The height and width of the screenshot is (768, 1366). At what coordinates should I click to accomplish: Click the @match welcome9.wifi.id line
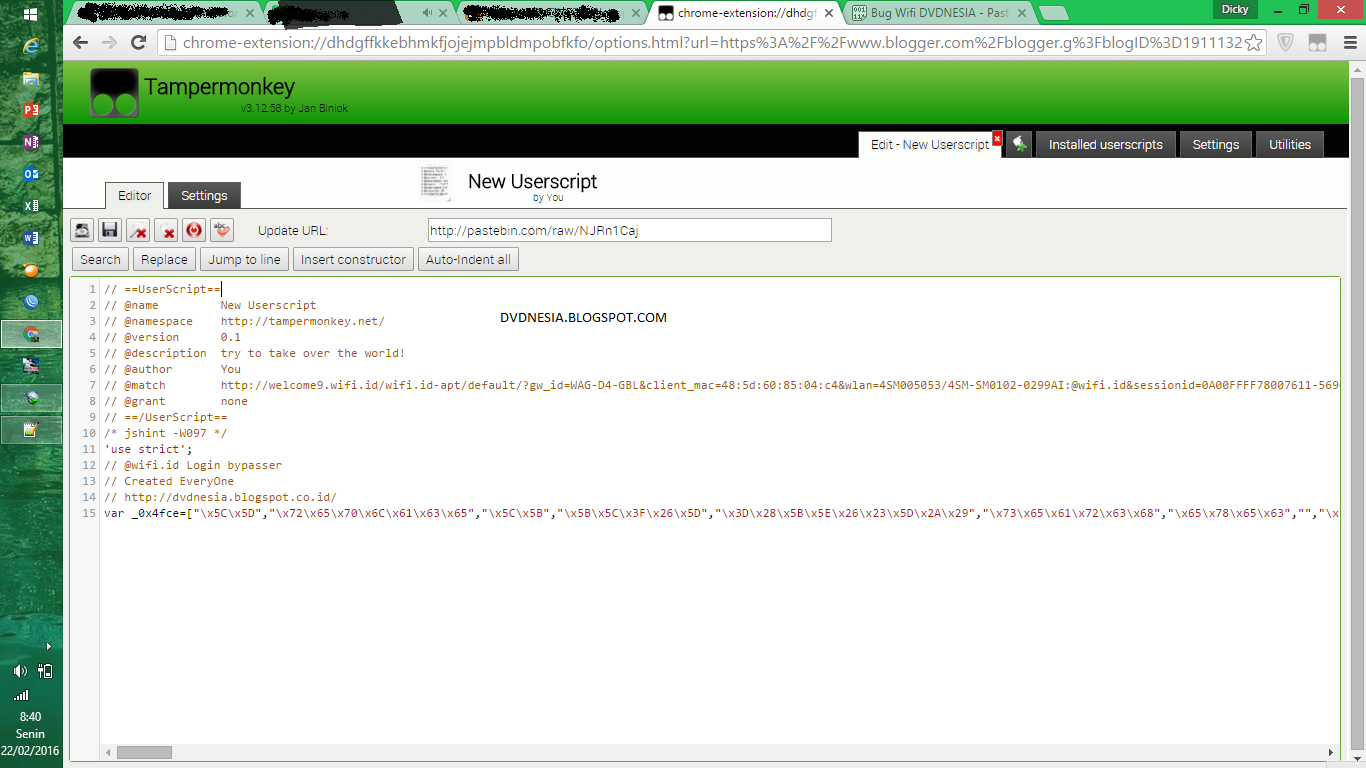click(x=720, y=385)
